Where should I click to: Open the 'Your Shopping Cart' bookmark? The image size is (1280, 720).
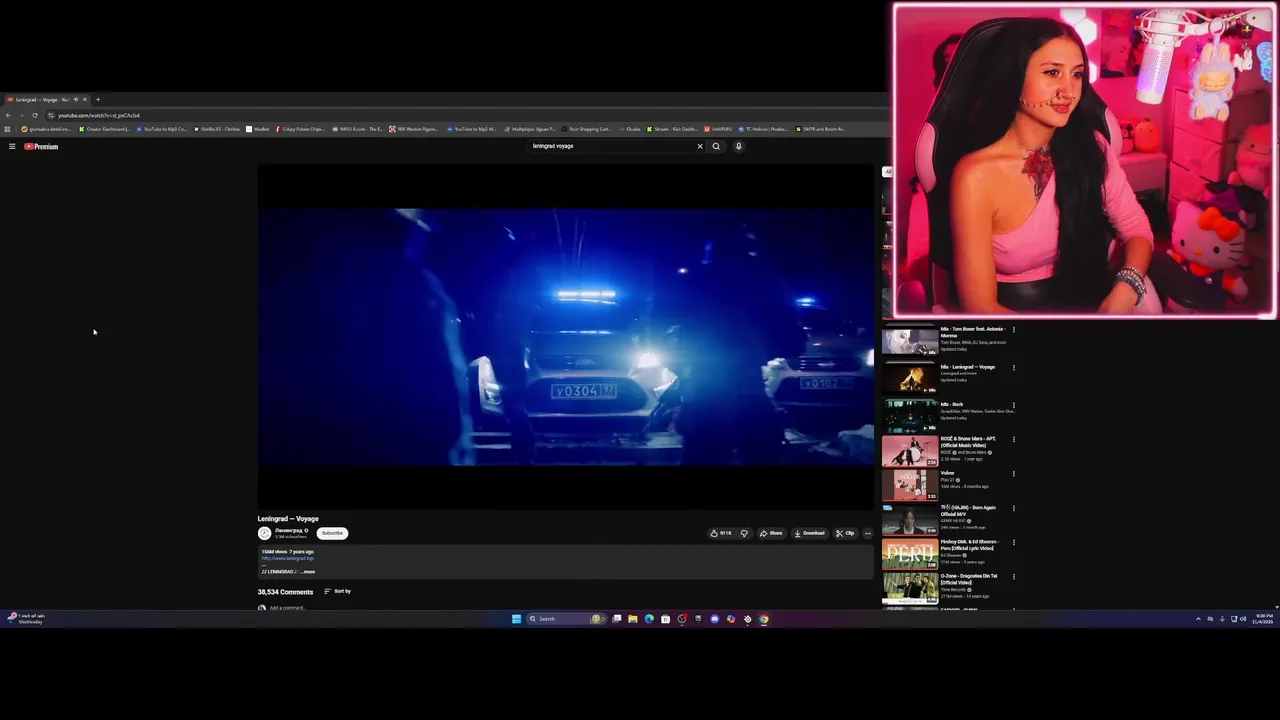coord(586,129)
